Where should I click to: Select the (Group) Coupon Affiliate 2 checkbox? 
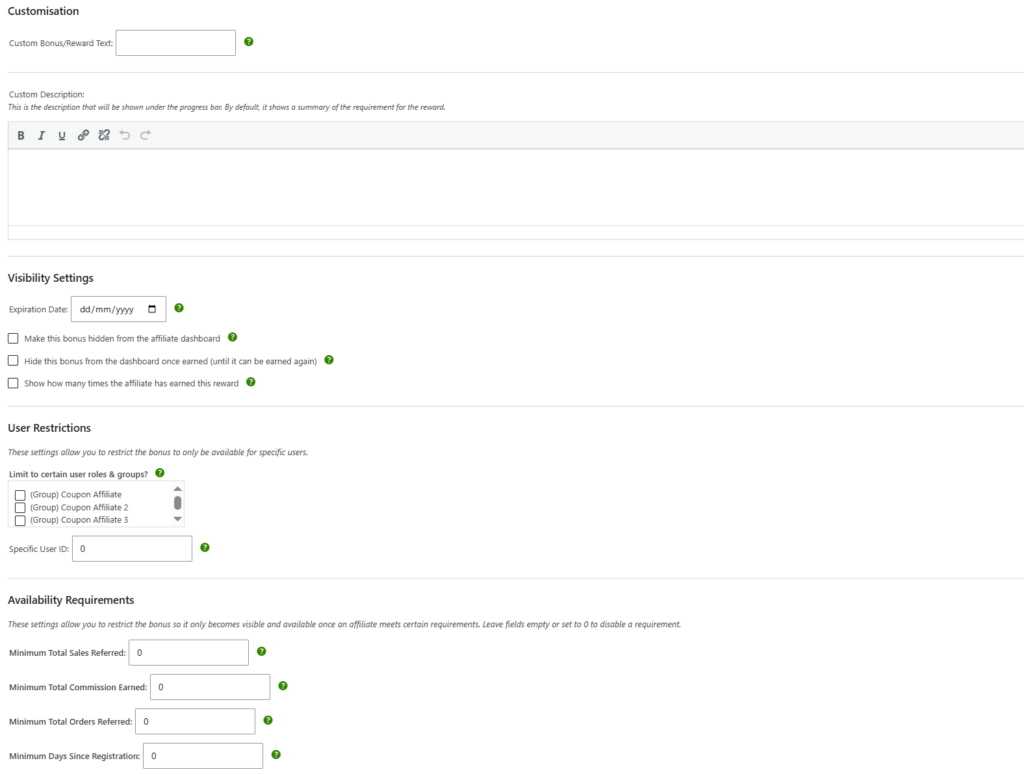pyautogui.click(x=20, y=508)
